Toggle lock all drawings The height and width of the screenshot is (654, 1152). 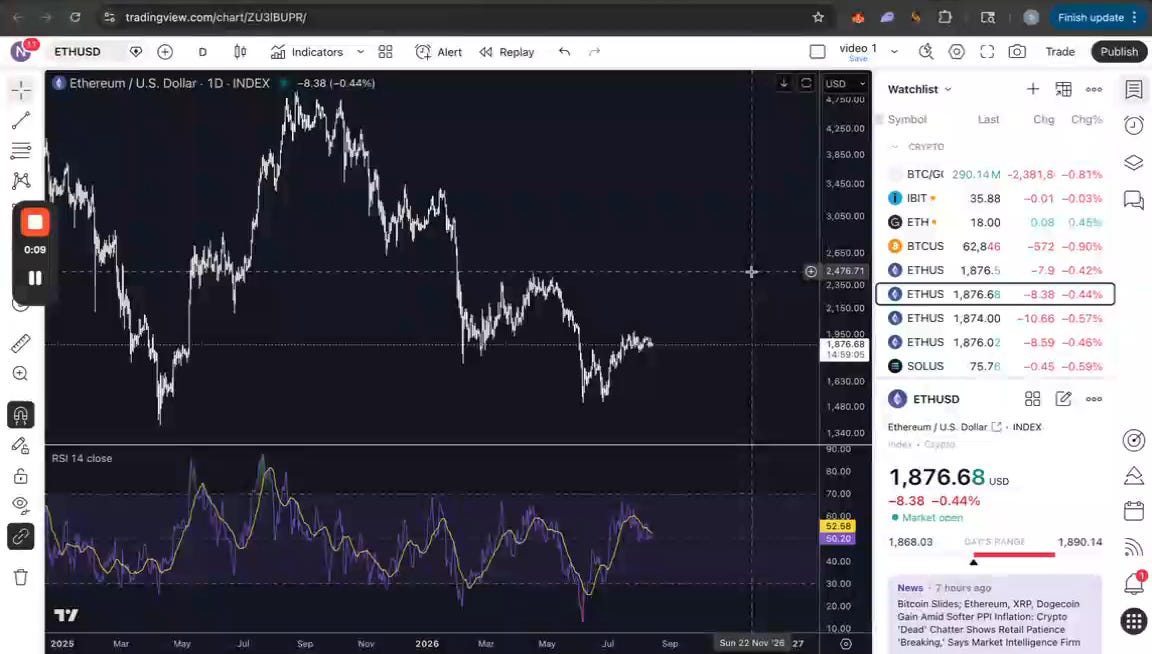coord(21,476)
